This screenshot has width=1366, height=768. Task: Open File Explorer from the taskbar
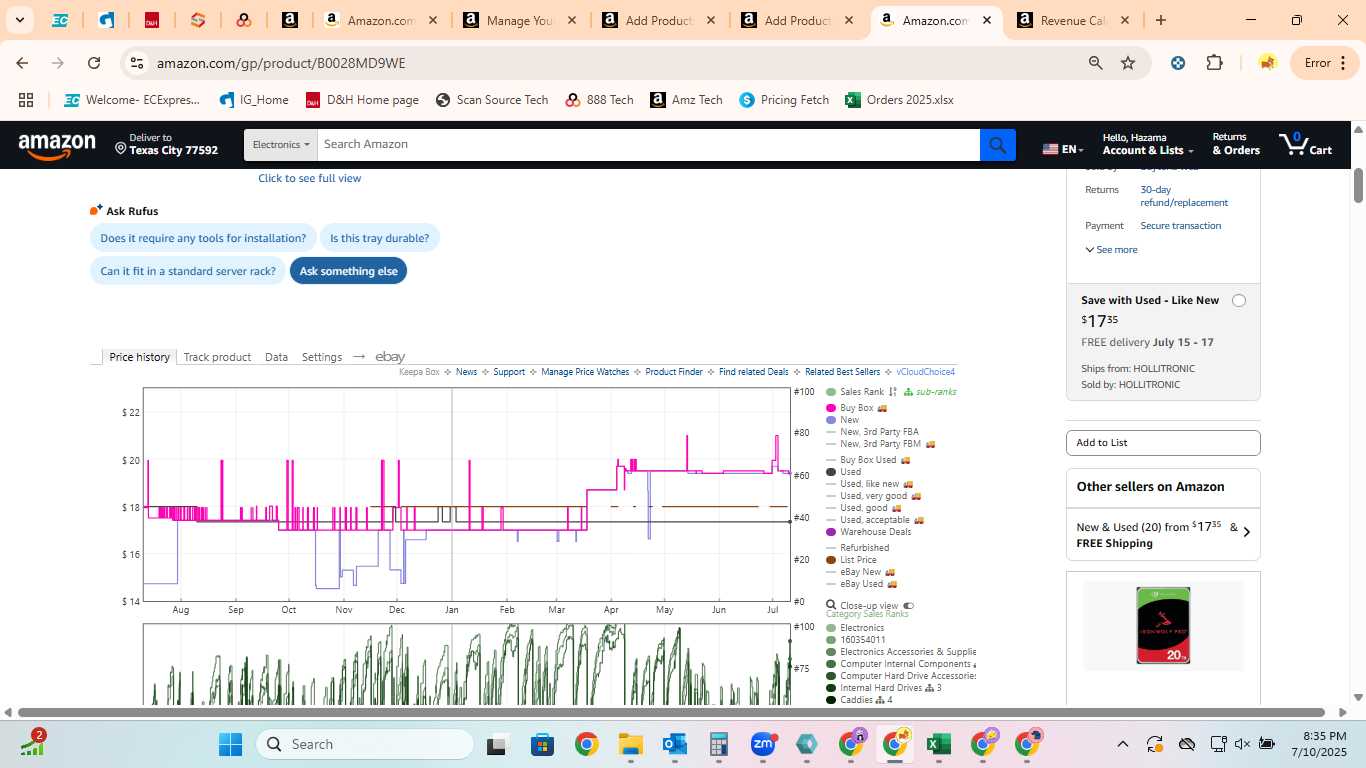click(x=630, y=744)
